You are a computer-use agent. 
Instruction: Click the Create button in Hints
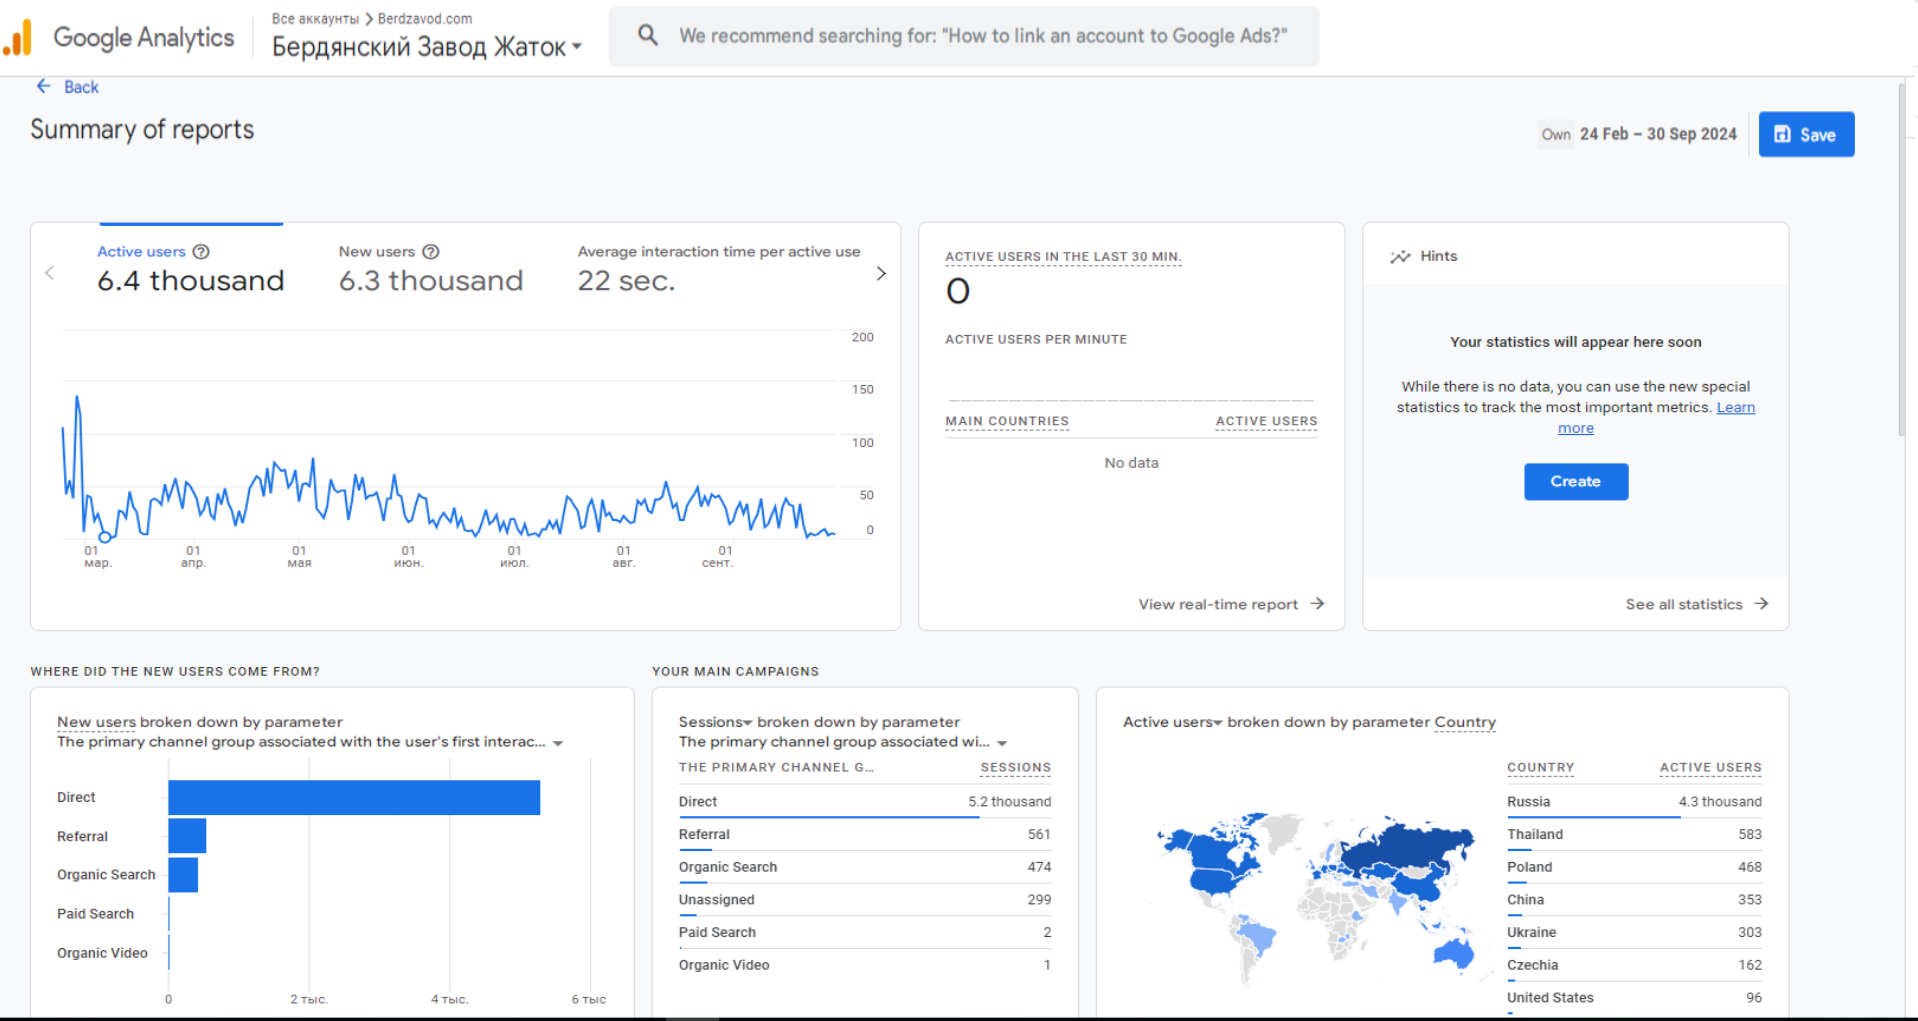1575,481
